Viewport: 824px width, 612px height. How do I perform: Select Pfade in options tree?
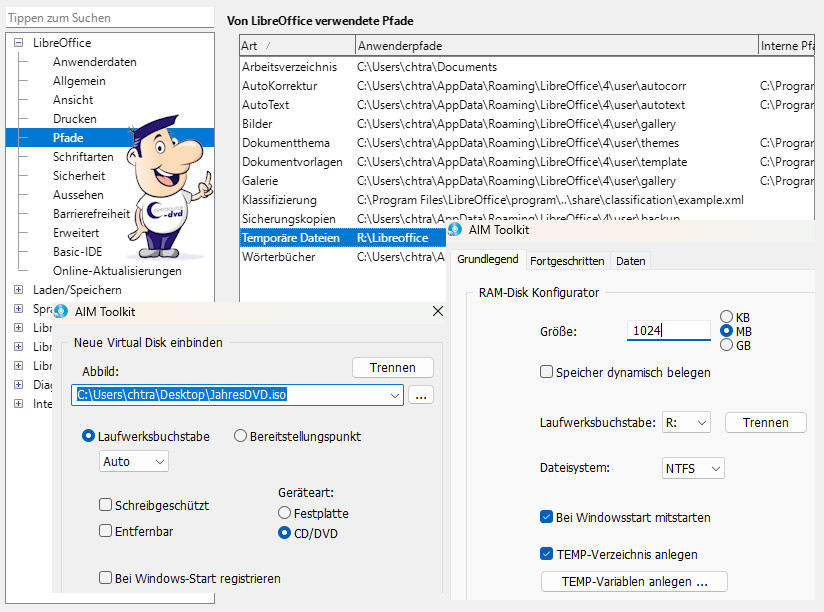tap(68, 138)
